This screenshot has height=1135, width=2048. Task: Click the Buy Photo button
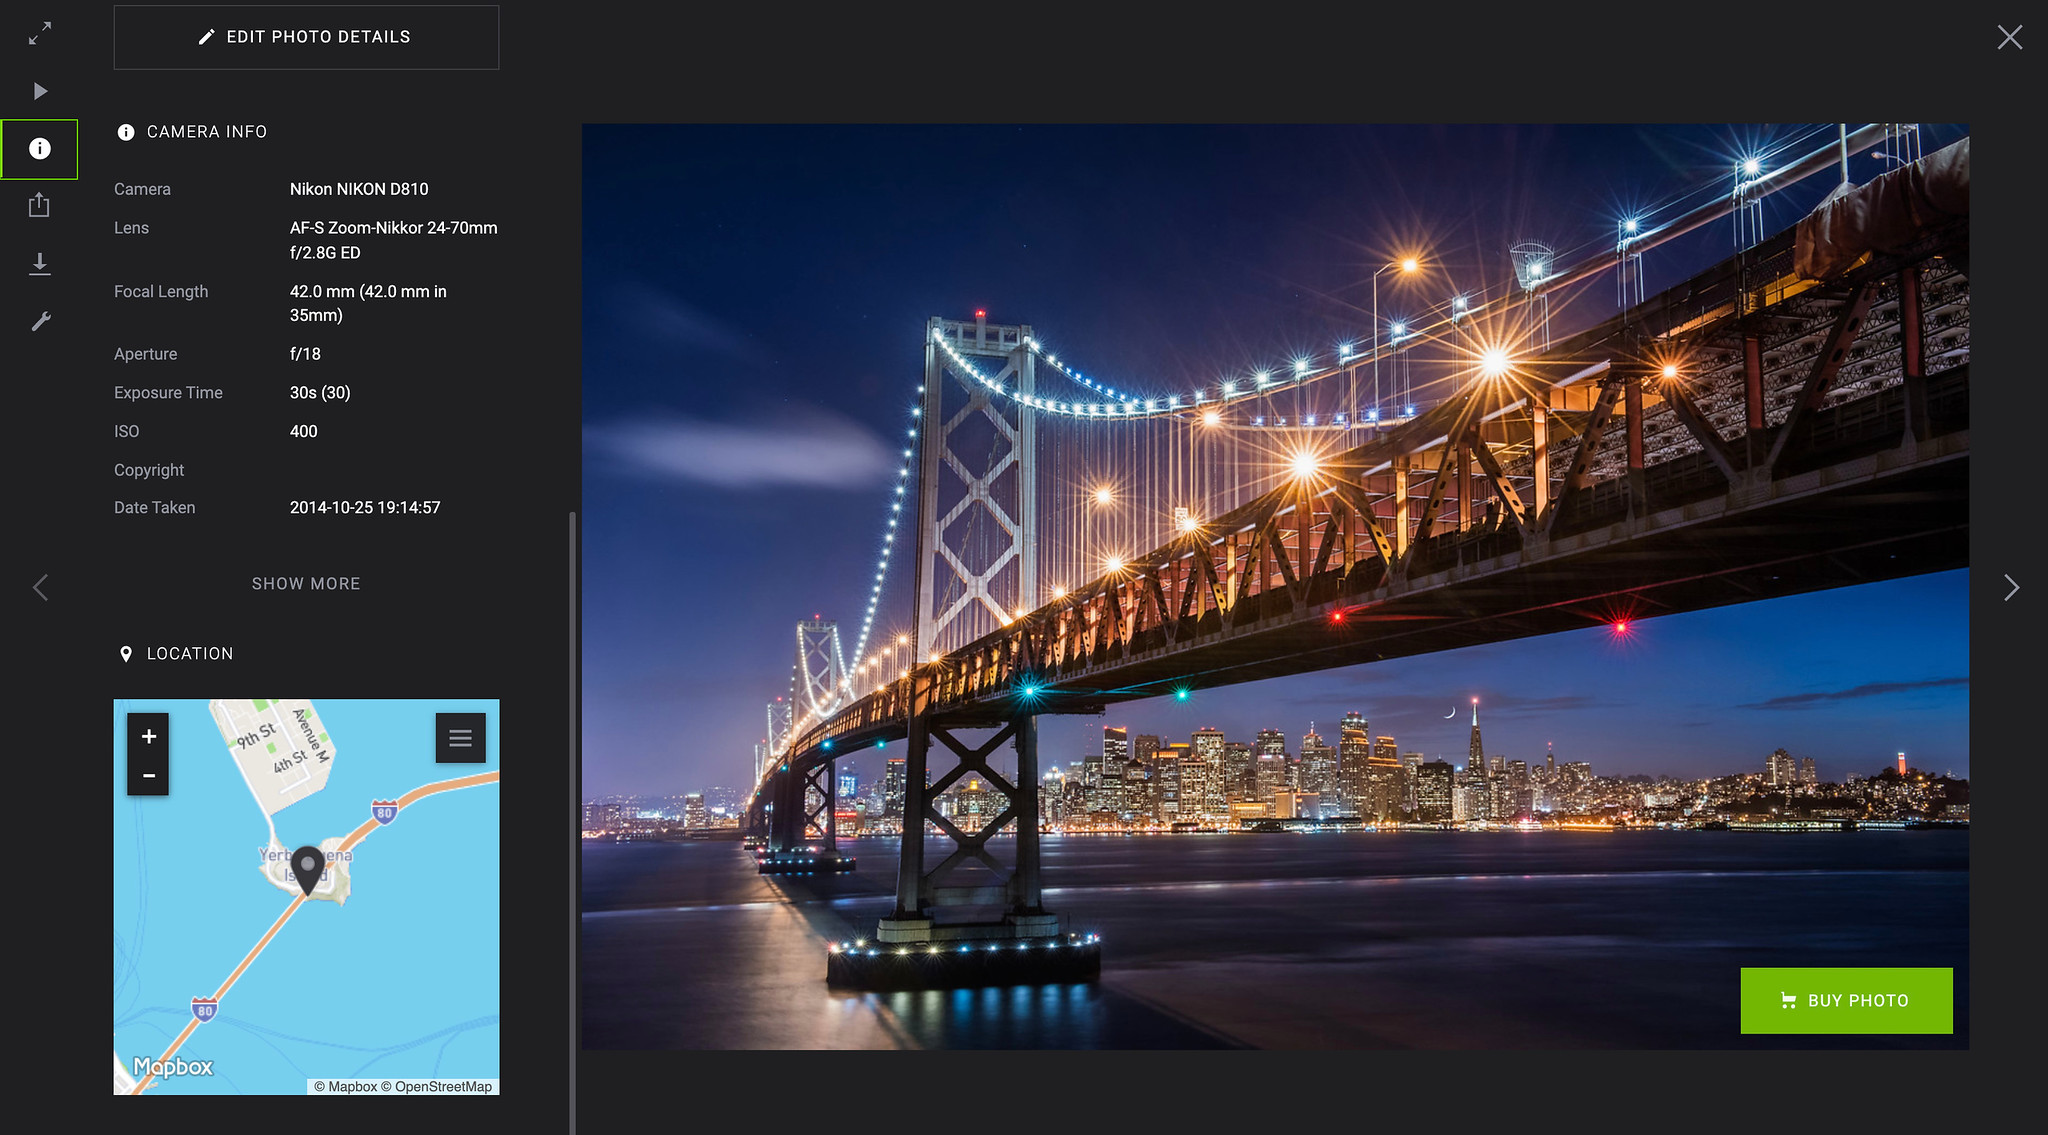coord(1846,1000)
